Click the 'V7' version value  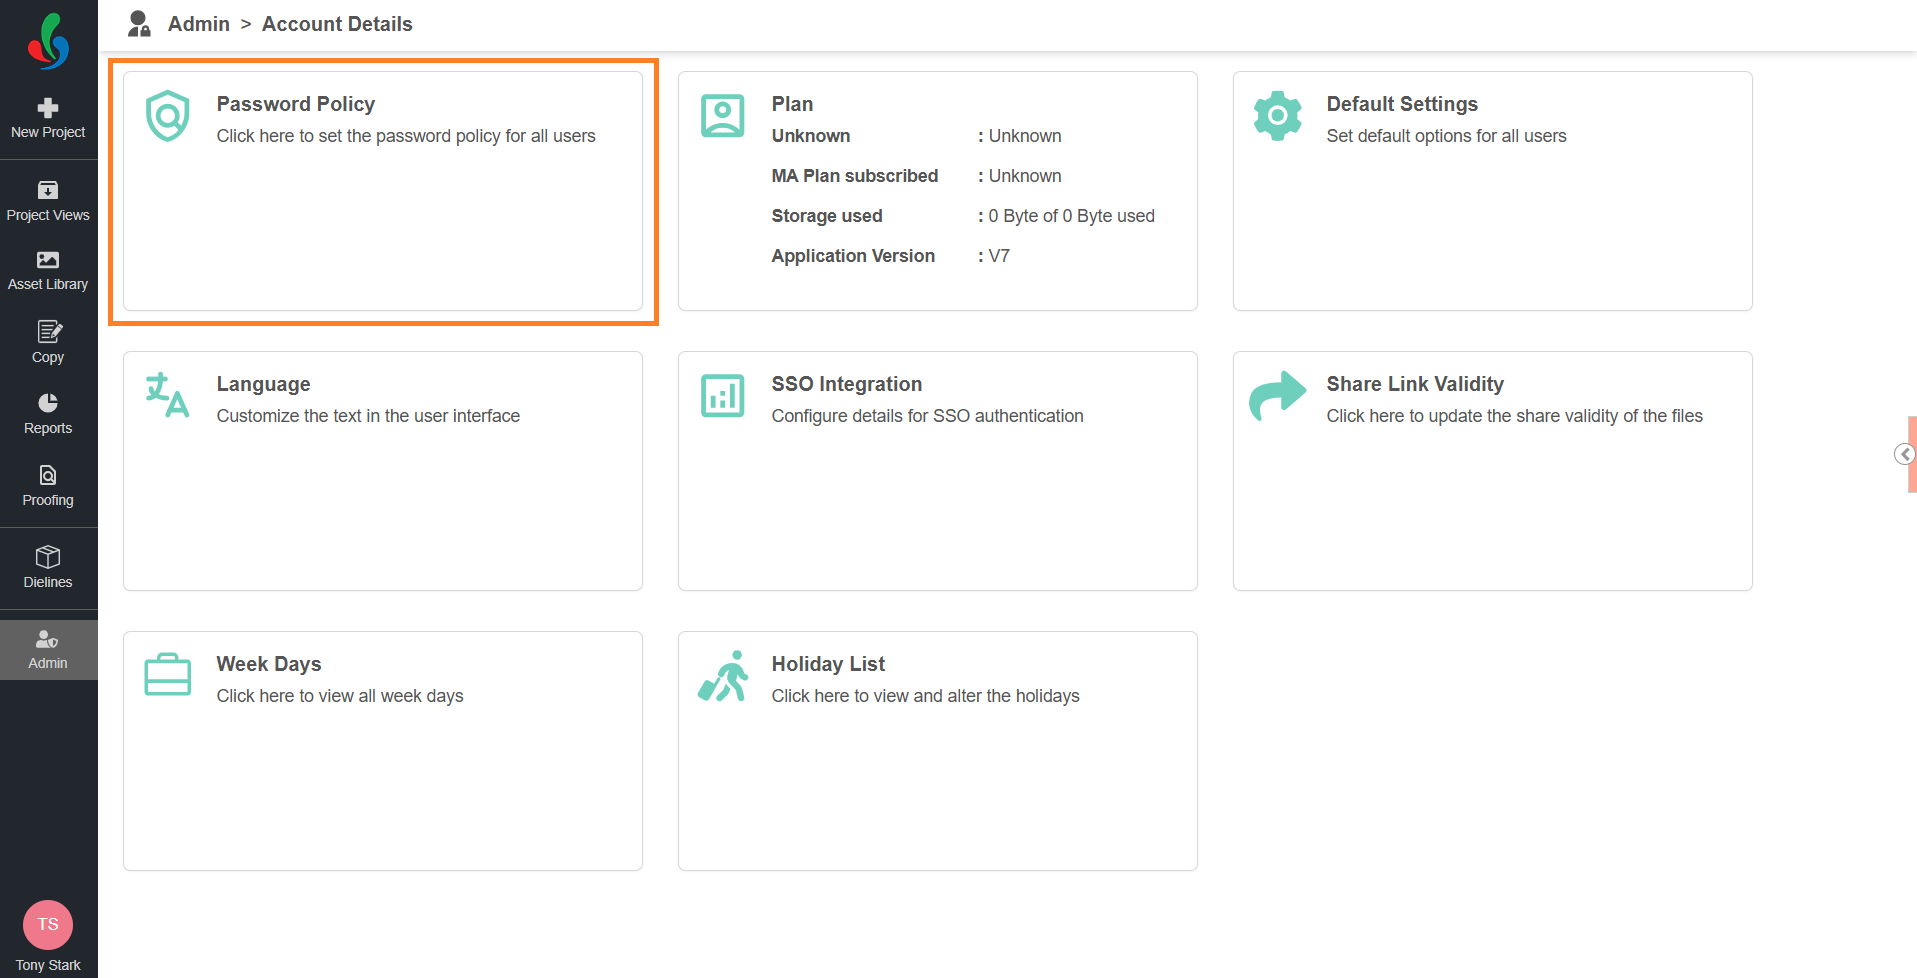click(999, 256)
